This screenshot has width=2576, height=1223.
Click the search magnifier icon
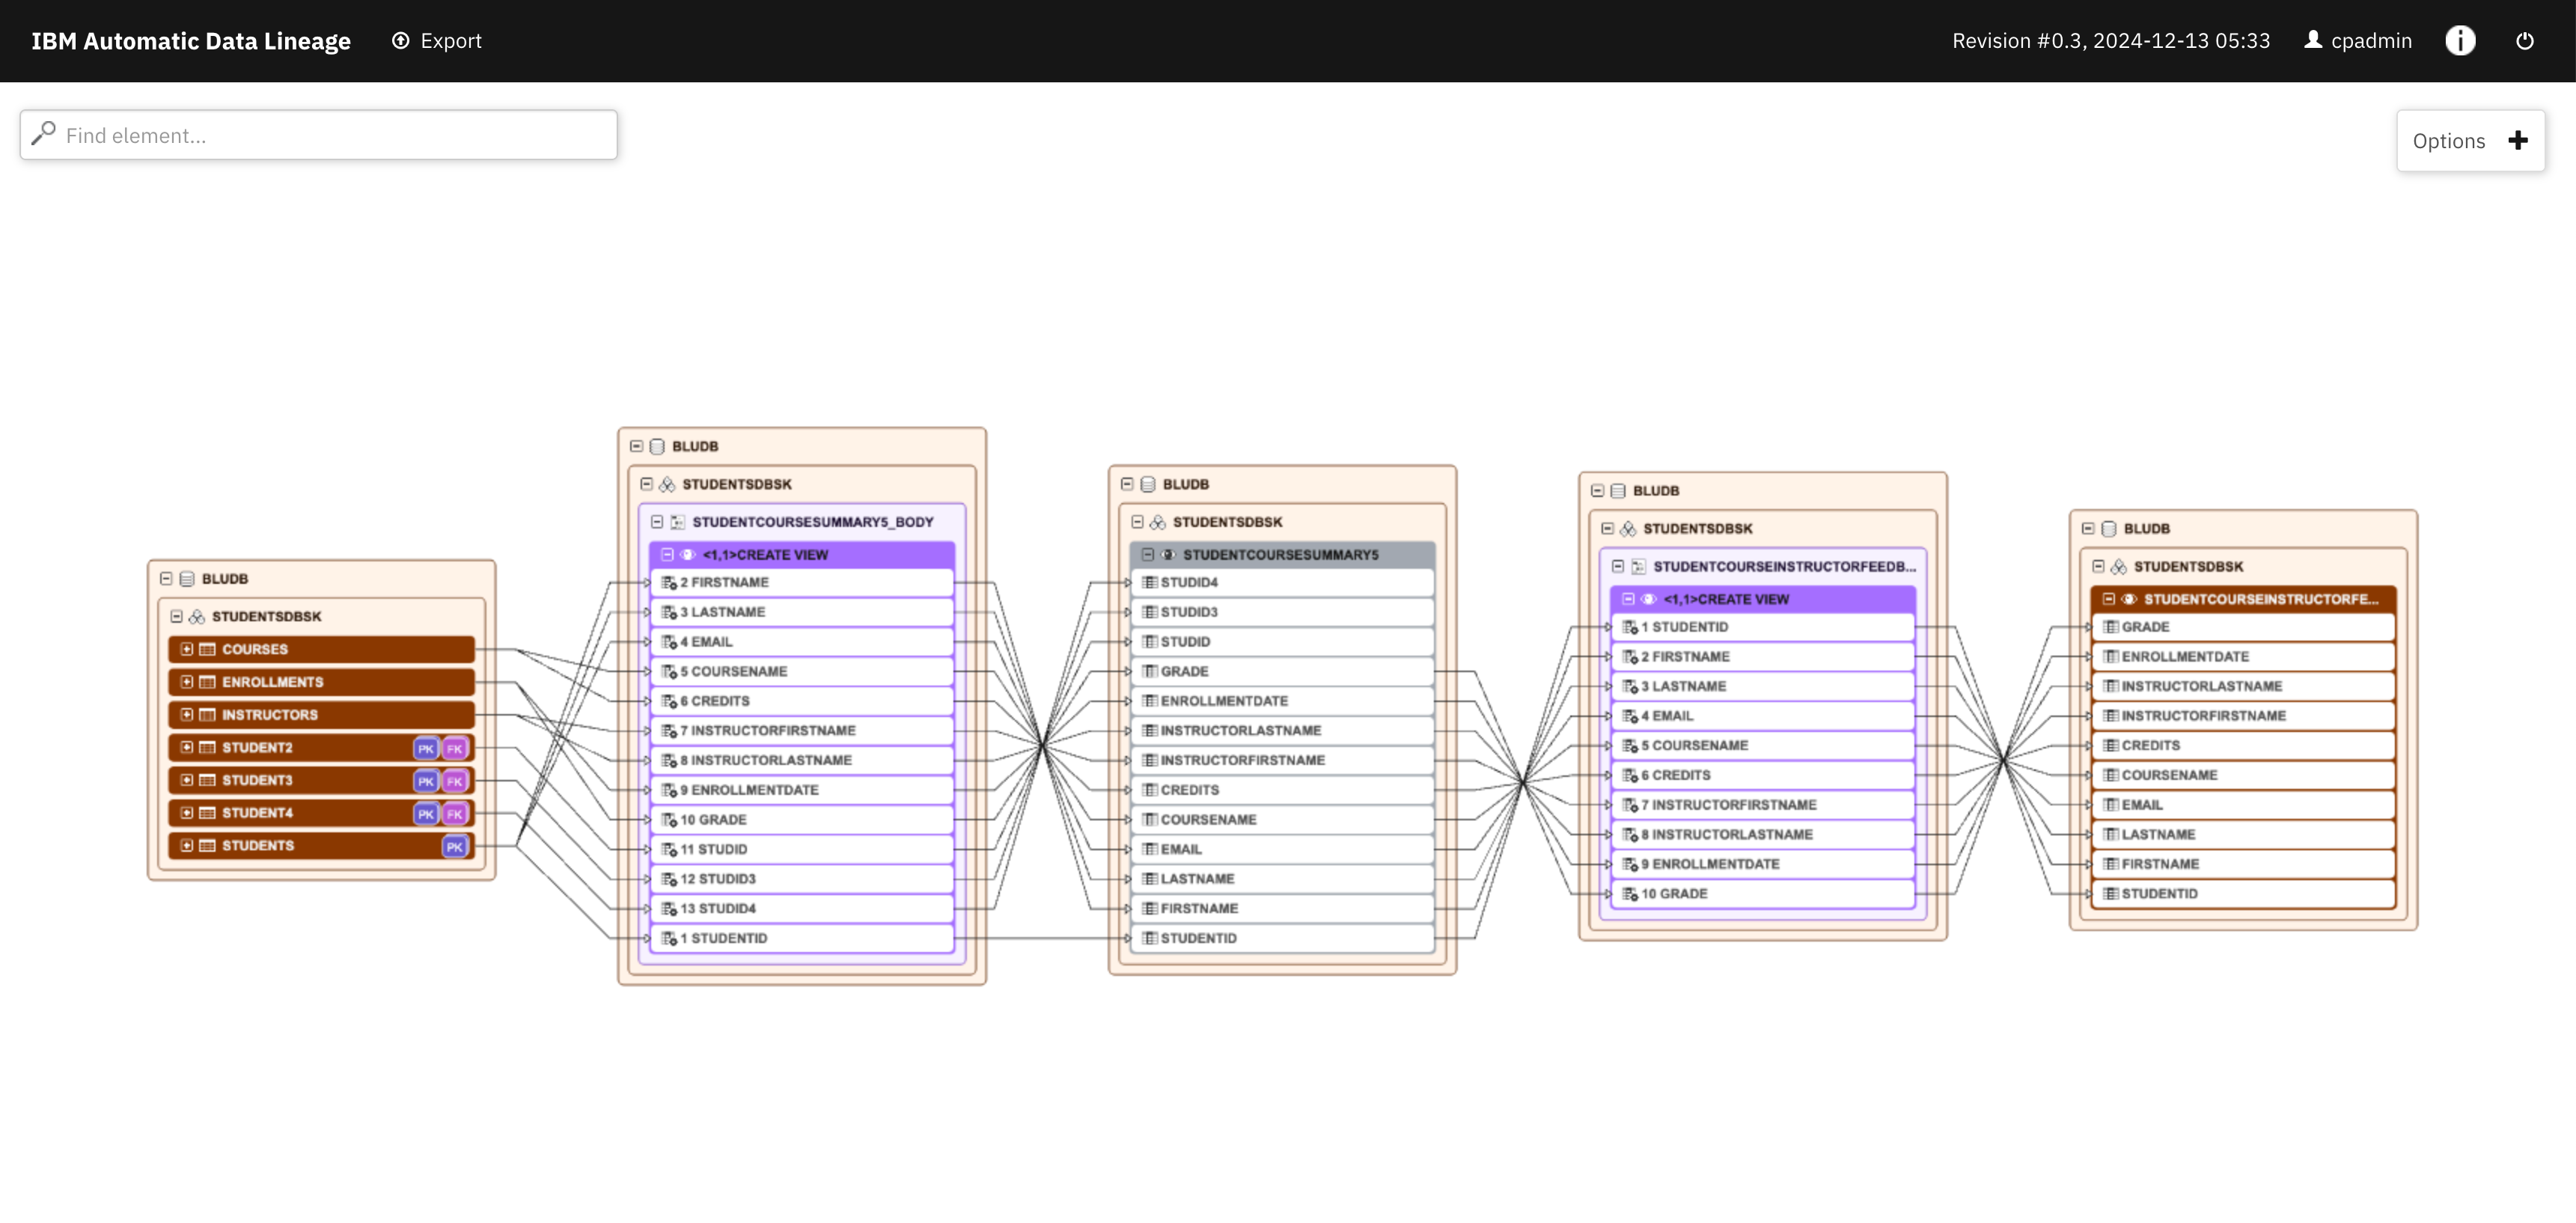[x=43, y=134]
